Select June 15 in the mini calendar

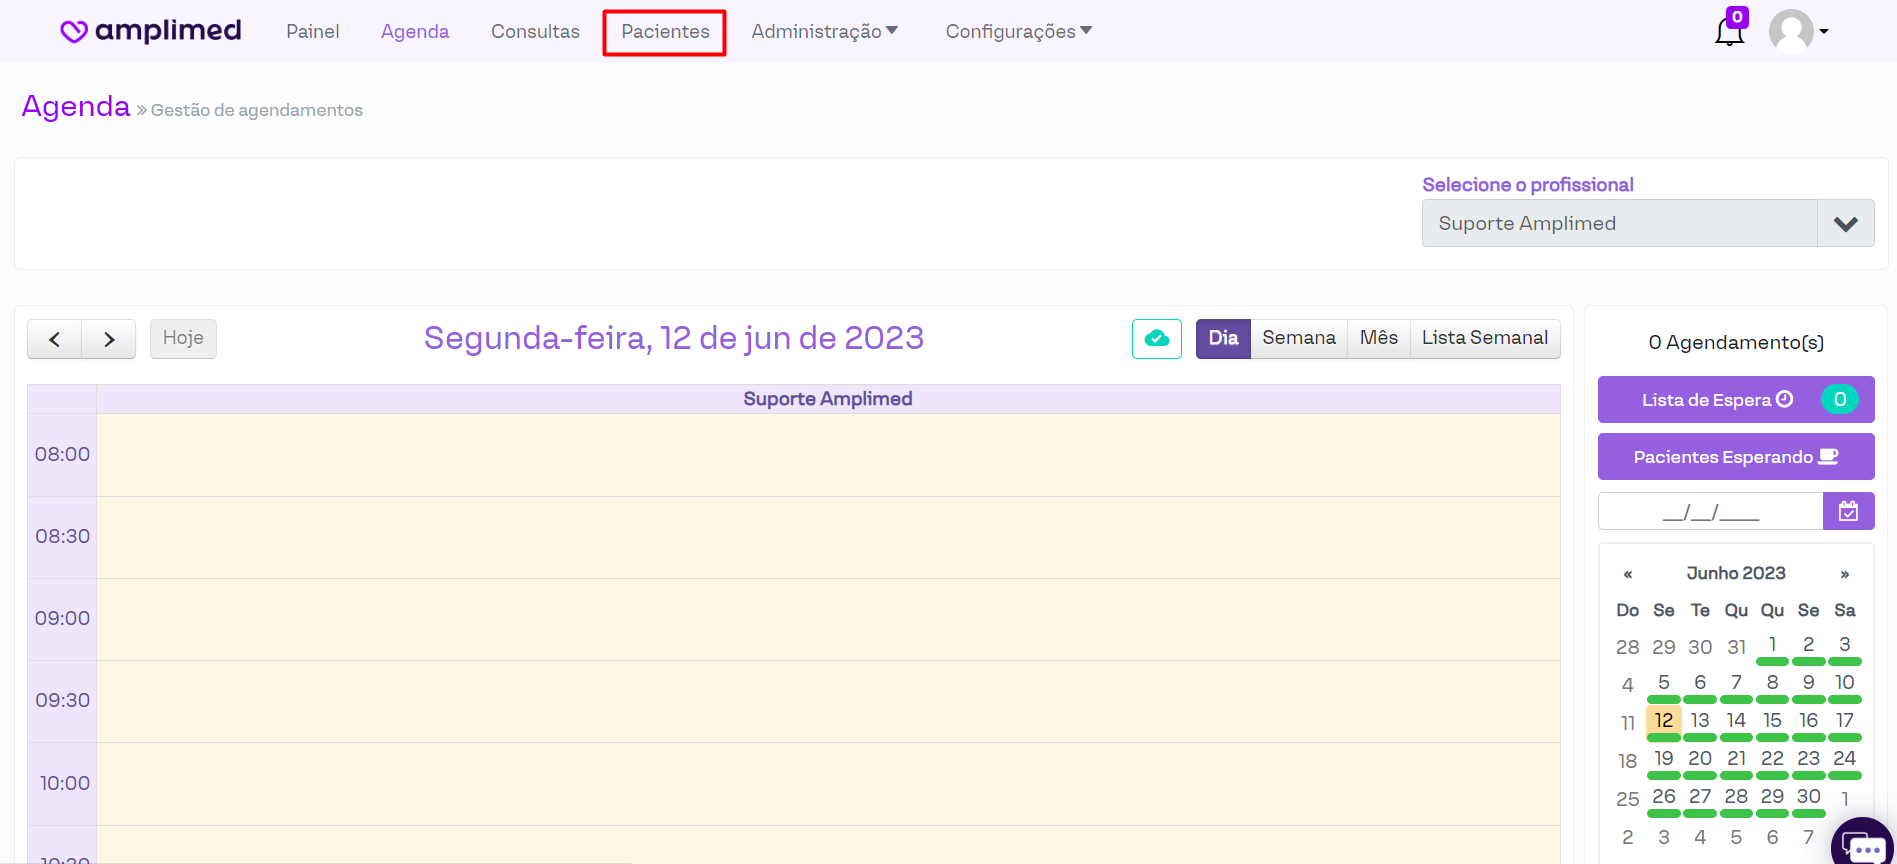coord(1772,721)
